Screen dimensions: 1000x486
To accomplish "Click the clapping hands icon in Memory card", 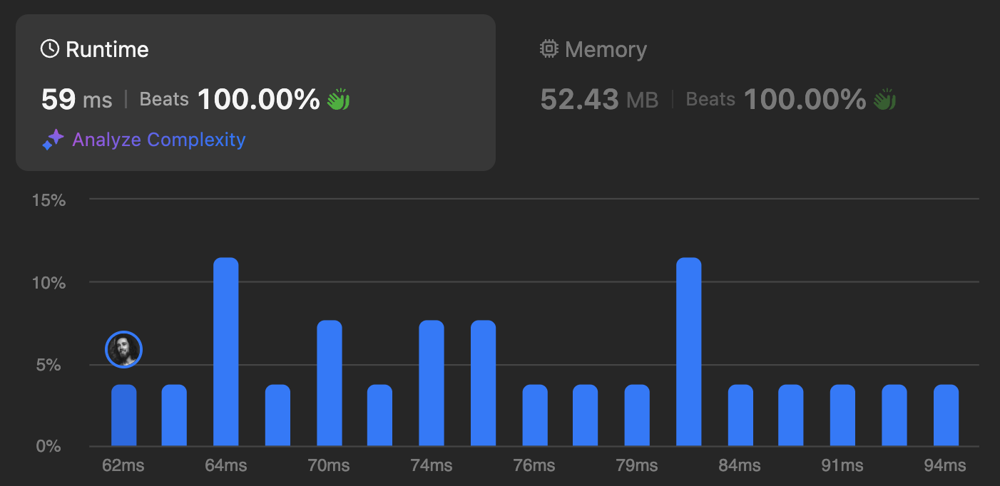I will point(884,99).
